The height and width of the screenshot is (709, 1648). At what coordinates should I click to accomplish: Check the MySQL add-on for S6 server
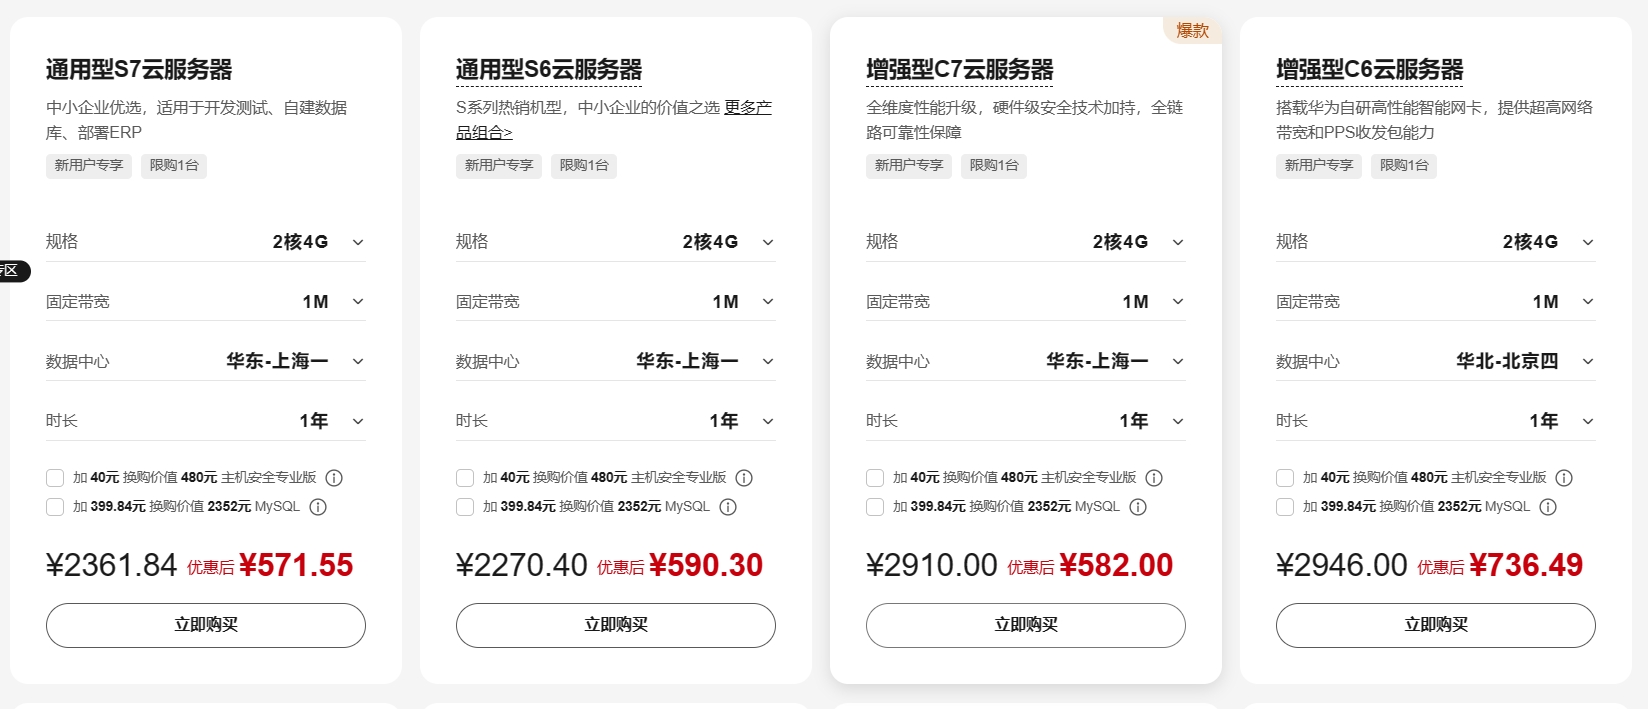pyautogui.click(x=465, y=507)
